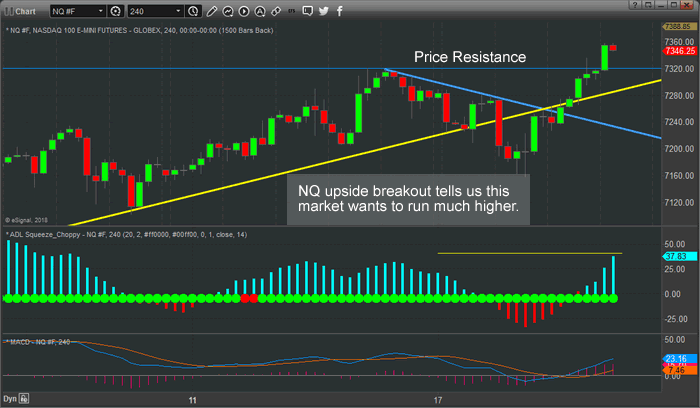Click the 7320.00 price axis label
700x408 pixels.
[679, 69]
